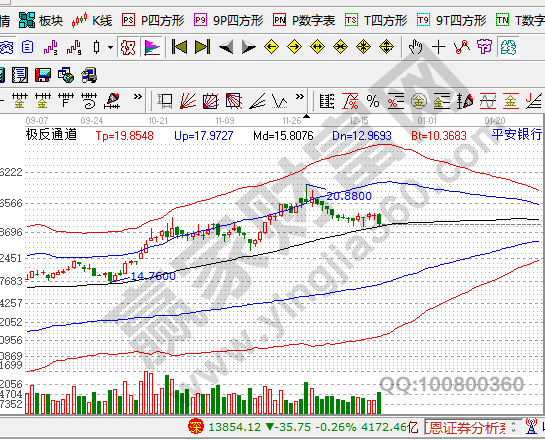This screenshot has width=545, height=440.
Task: Click the red floppy disk save icon
Action: pos(43,75)
